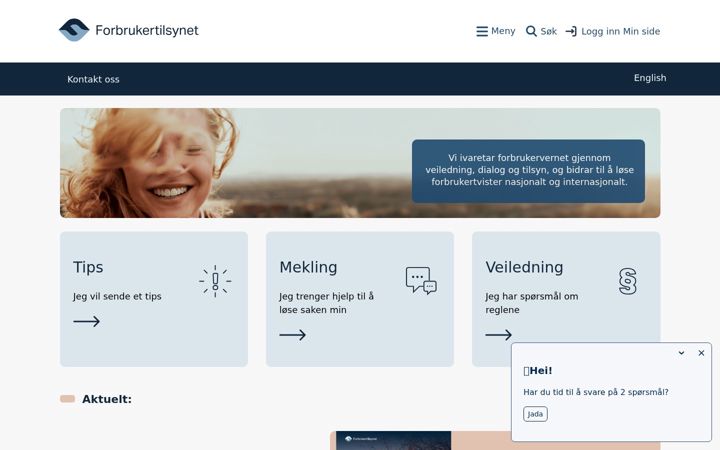
Task: Open the Tips card heading
Action: [88, 267]
